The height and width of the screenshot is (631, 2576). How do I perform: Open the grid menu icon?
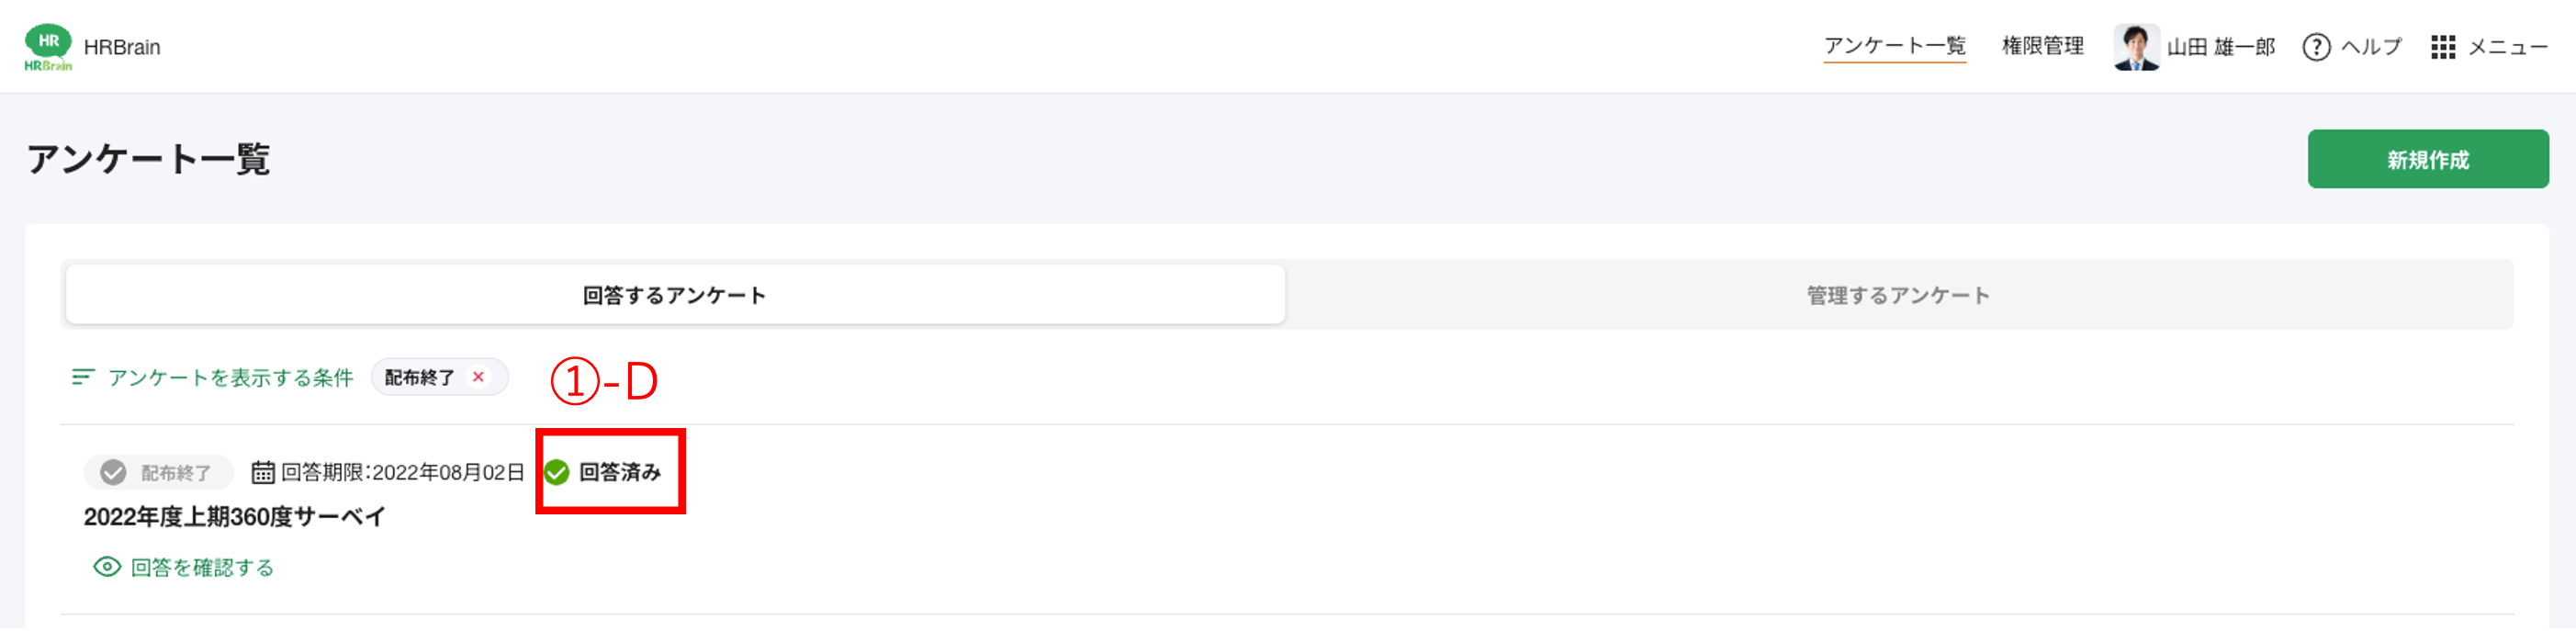tap(2443, 47)
